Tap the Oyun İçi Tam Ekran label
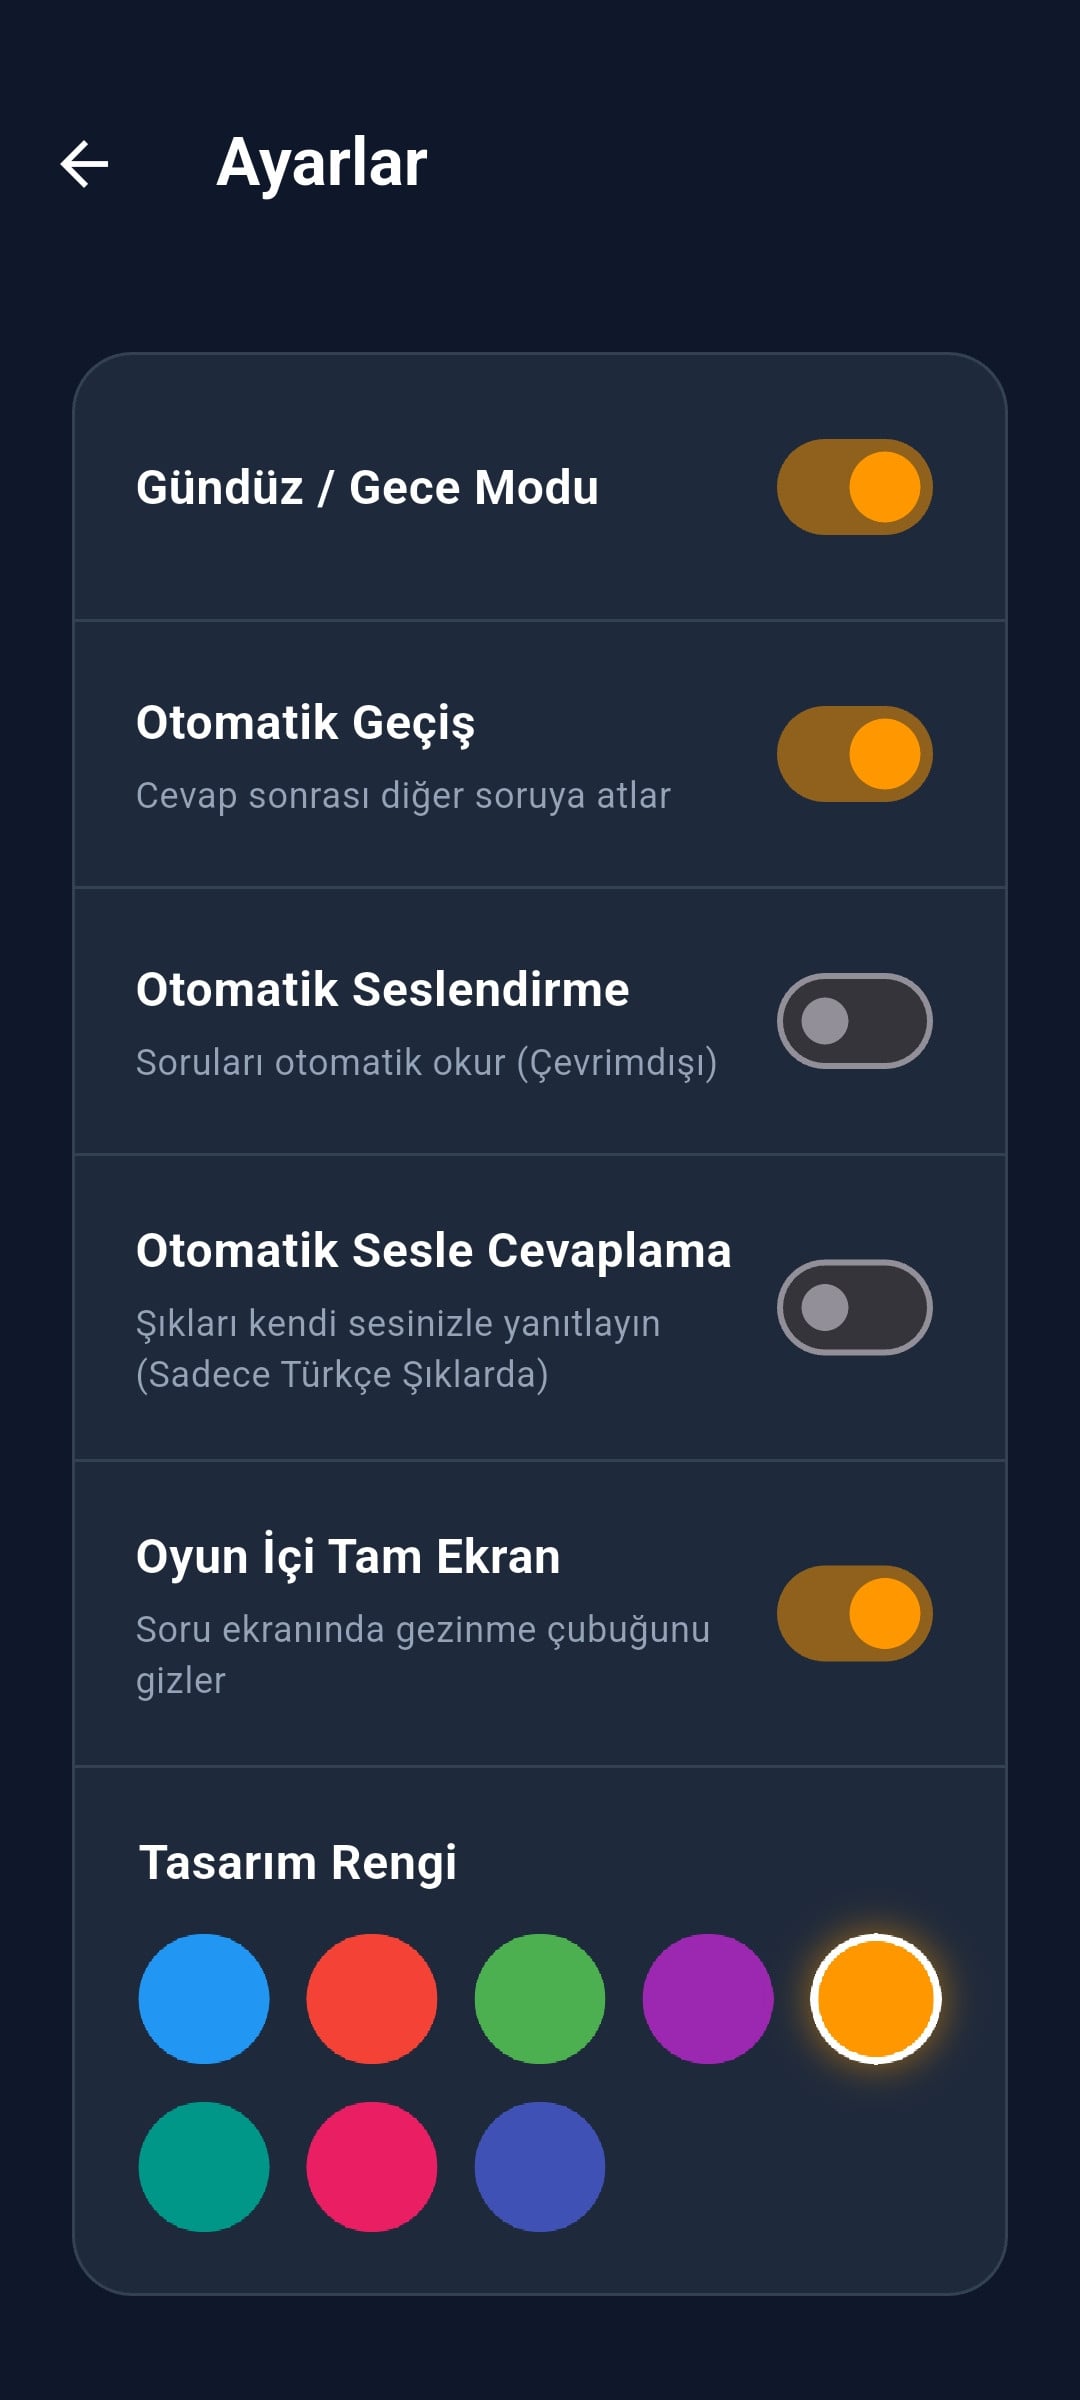The width and height of the screenshot is (1080, 2400). pyautogui.click(x=348, y=1557)
